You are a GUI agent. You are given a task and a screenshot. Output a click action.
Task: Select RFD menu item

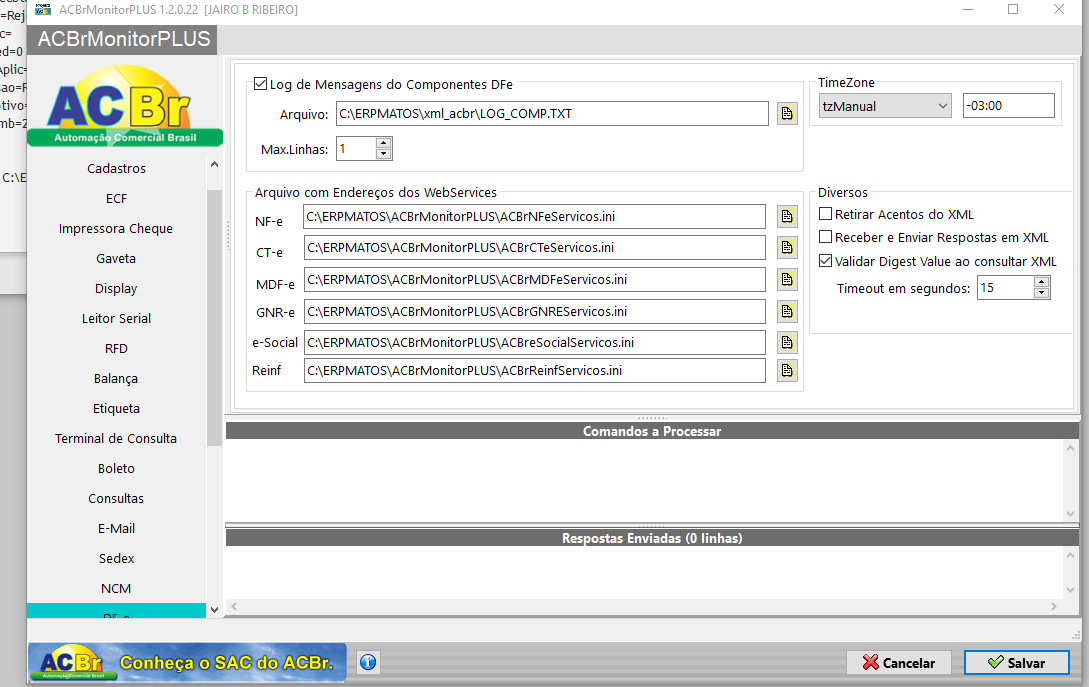coord(116,348)
